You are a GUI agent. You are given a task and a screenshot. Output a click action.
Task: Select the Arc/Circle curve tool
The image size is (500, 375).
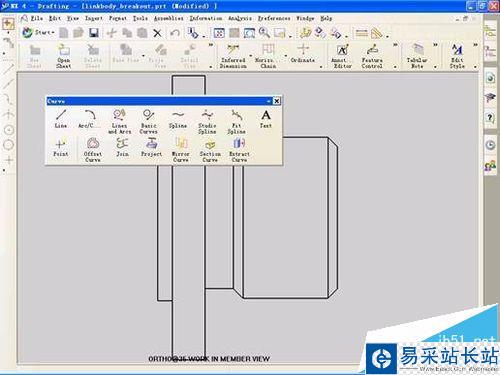point(89,119)
